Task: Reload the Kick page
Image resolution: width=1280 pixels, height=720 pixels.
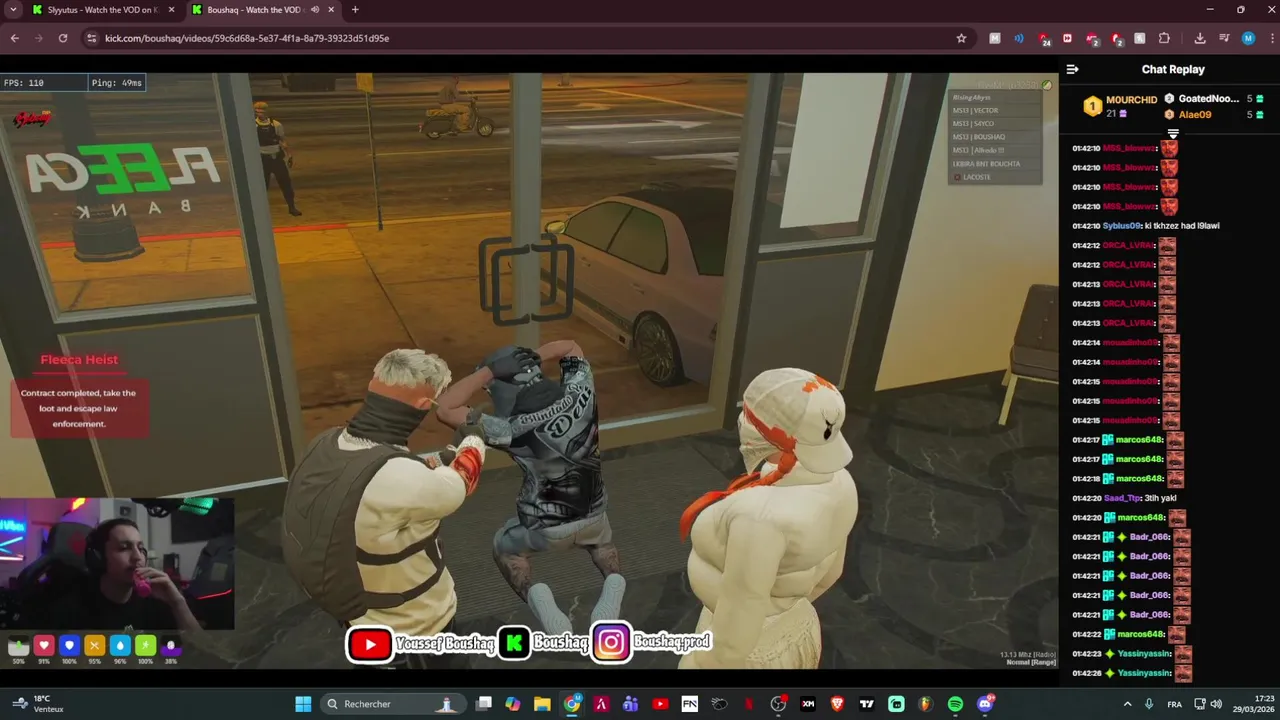Action: pyautogui.click(x=62, y=38)
